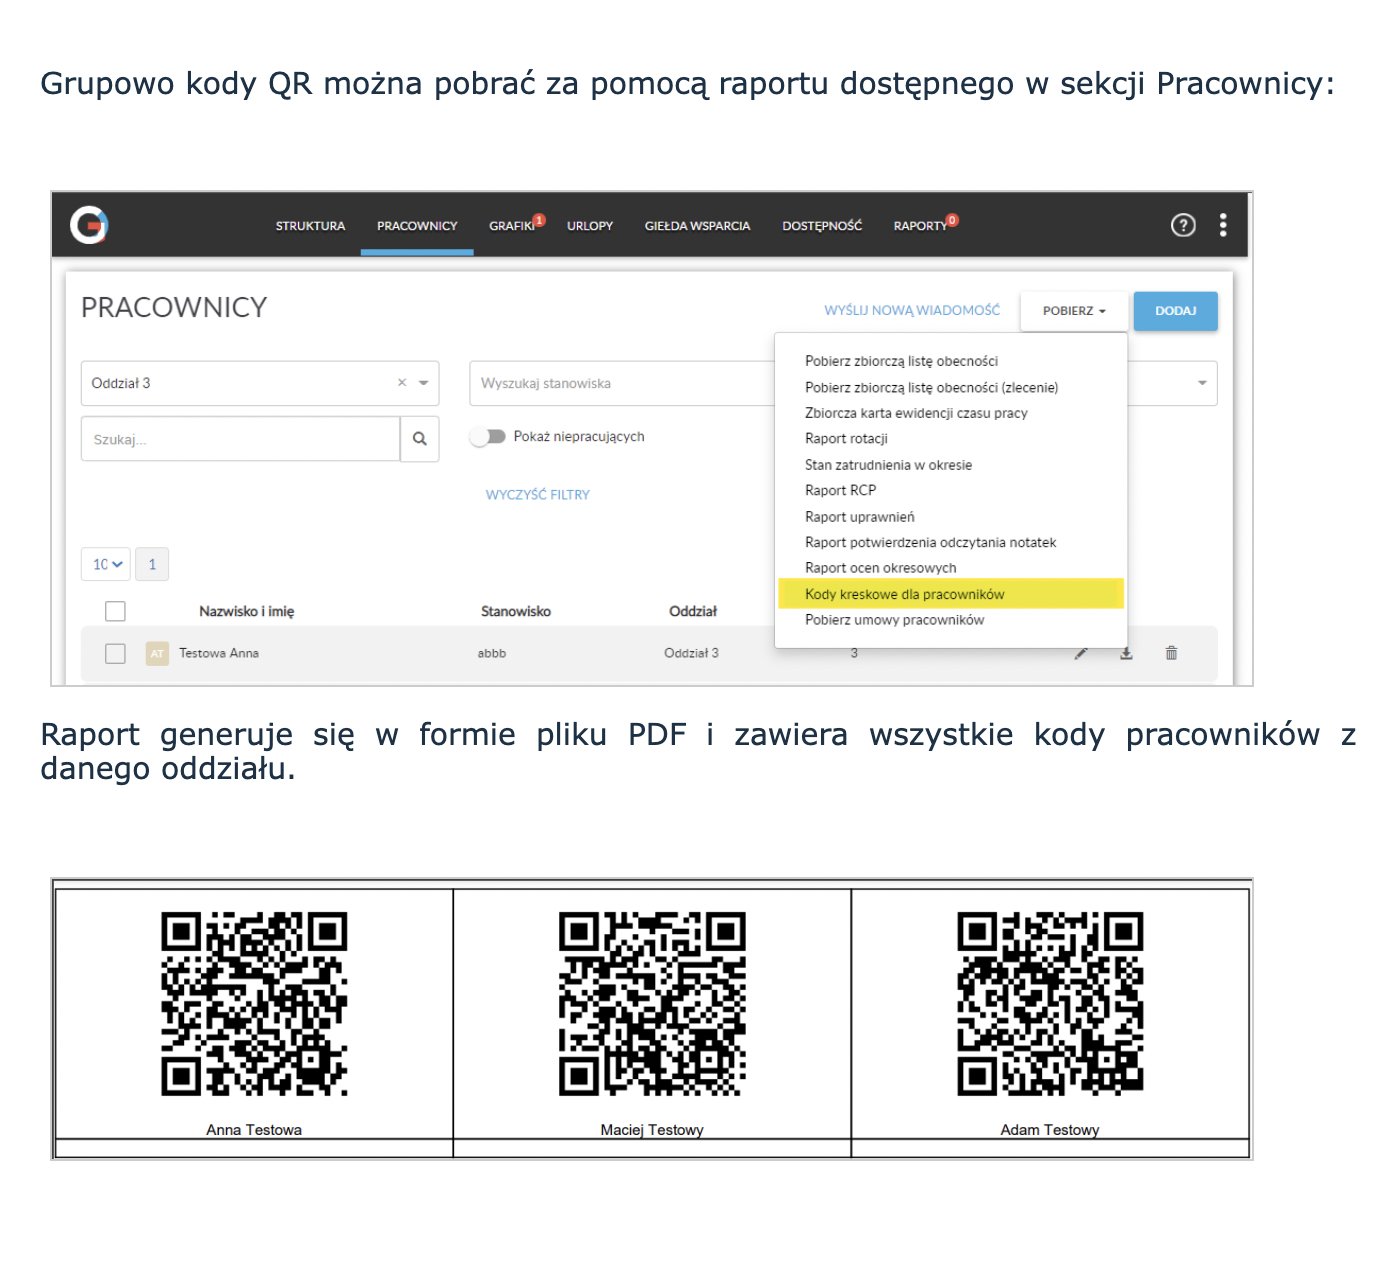This screenshot has height=1274, width=1398.
Task: Select Pobierz zbiorczą listę obecności
Action: [x=901, y=361]
